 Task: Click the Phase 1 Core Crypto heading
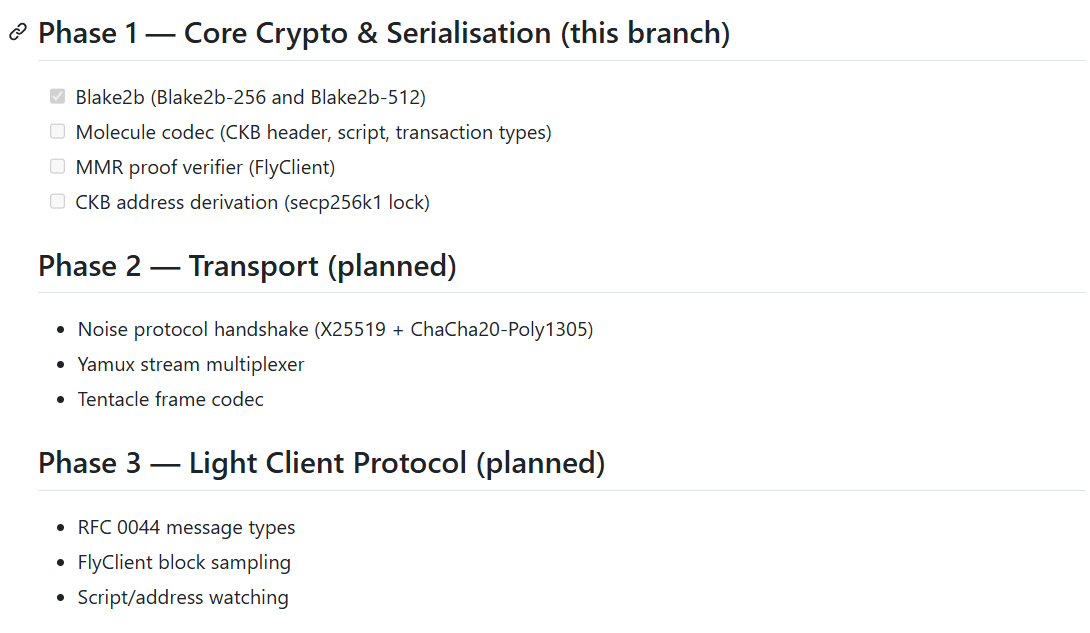[x=384, y=33]
